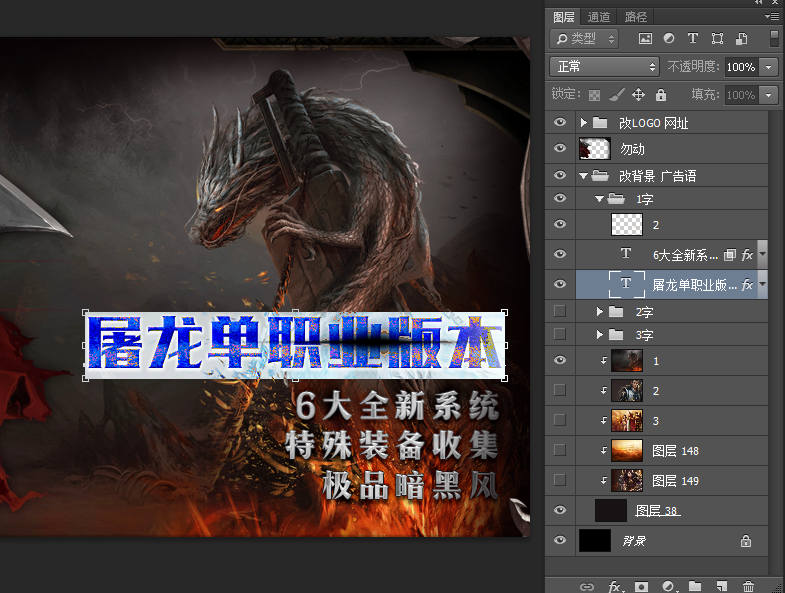Show the 图层 149 layer
The width and height of the screenshot is (785, 593).
click(x=560, y=480)
